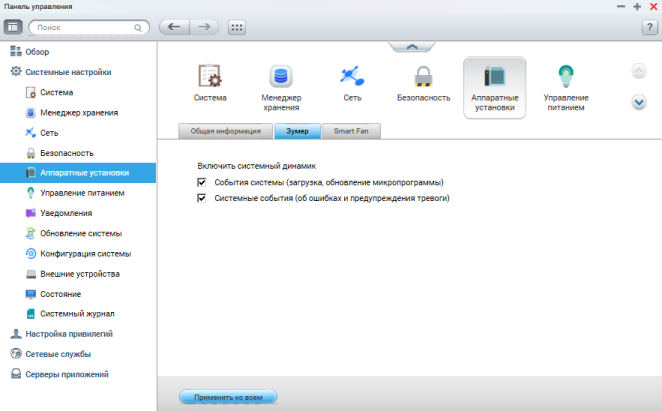Image resolution: width=662 pixels, height=411 pixels.
Task: Click the sidebar Система icon
Action: 30,92
